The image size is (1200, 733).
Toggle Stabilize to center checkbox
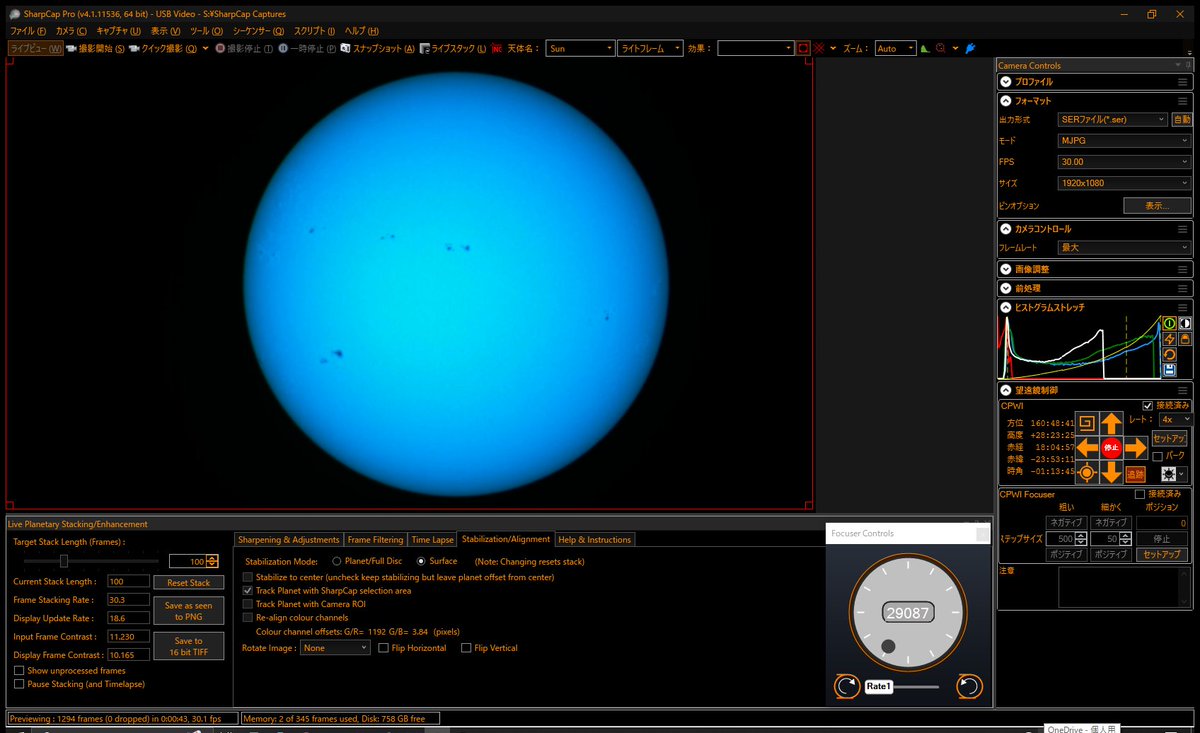[x=248, y=577]
